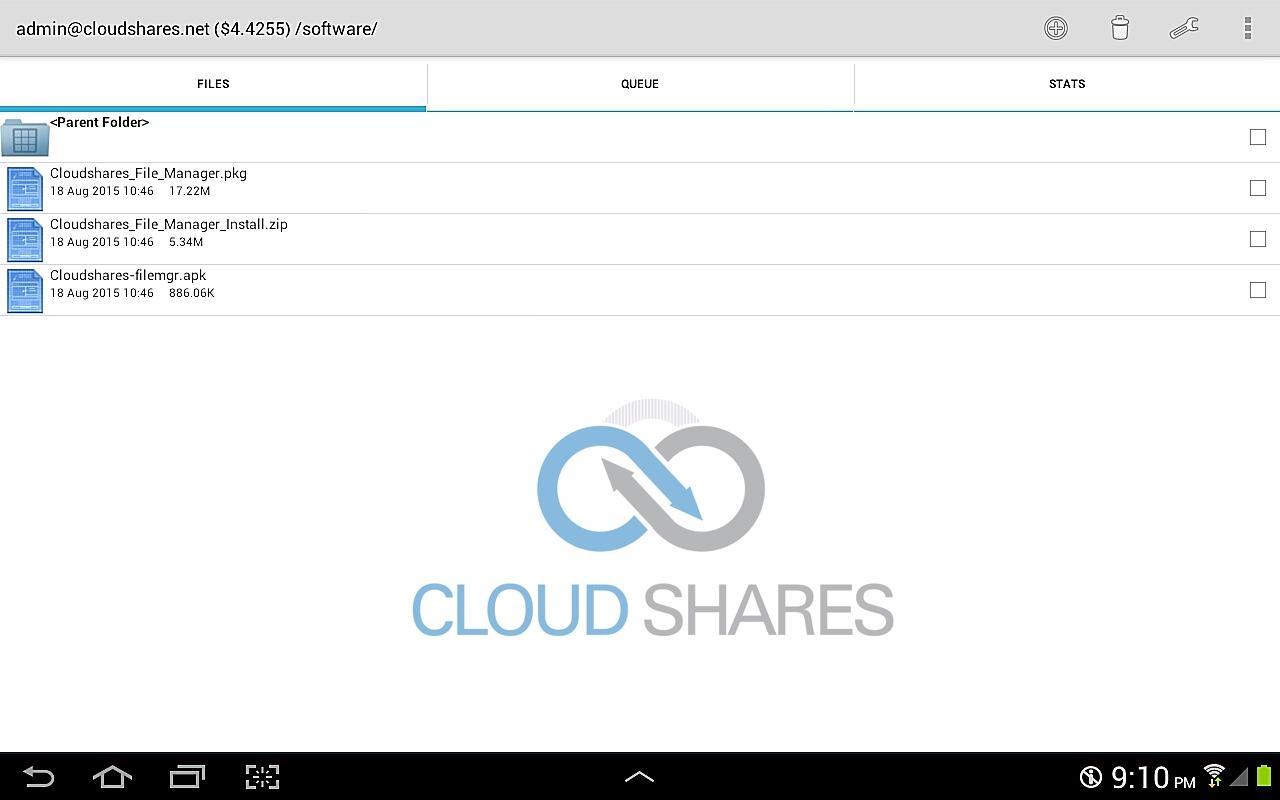
Task: Check the box for Cloudshares_File_Manager.pkg
Action: coord(1257,188)
